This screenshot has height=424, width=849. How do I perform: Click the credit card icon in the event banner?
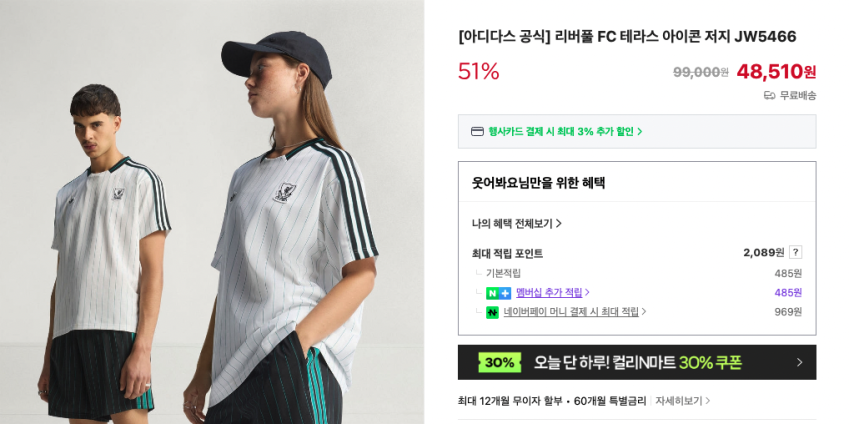477,132
